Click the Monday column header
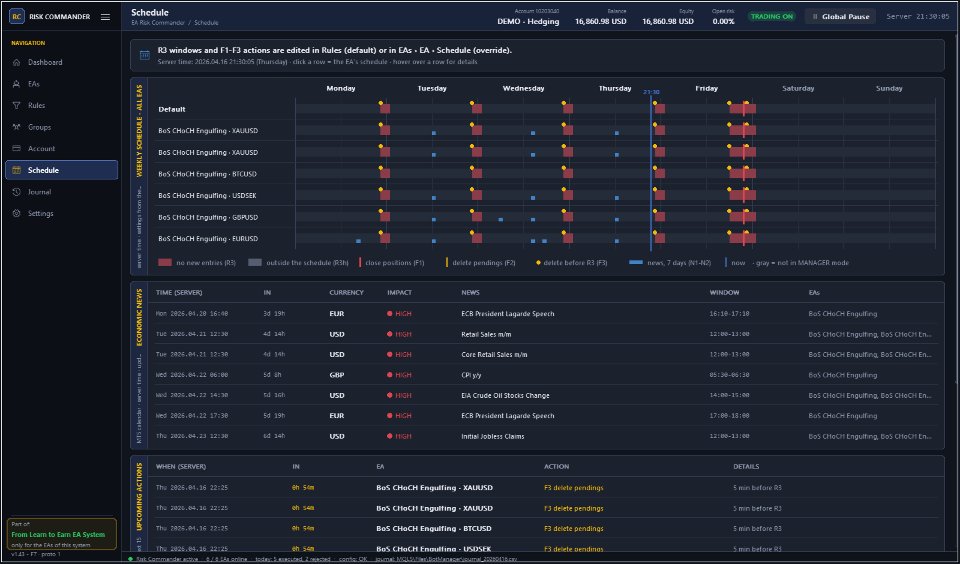The width and height of the screenshot is (960, 564). click(341, 88)
